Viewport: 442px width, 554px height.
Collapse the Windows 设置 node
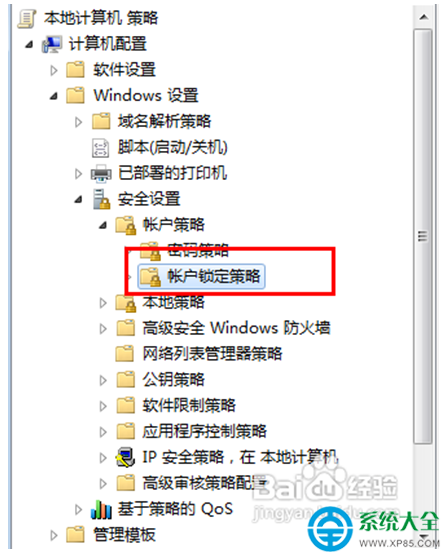pyautogui.click(x=54, y=96)
